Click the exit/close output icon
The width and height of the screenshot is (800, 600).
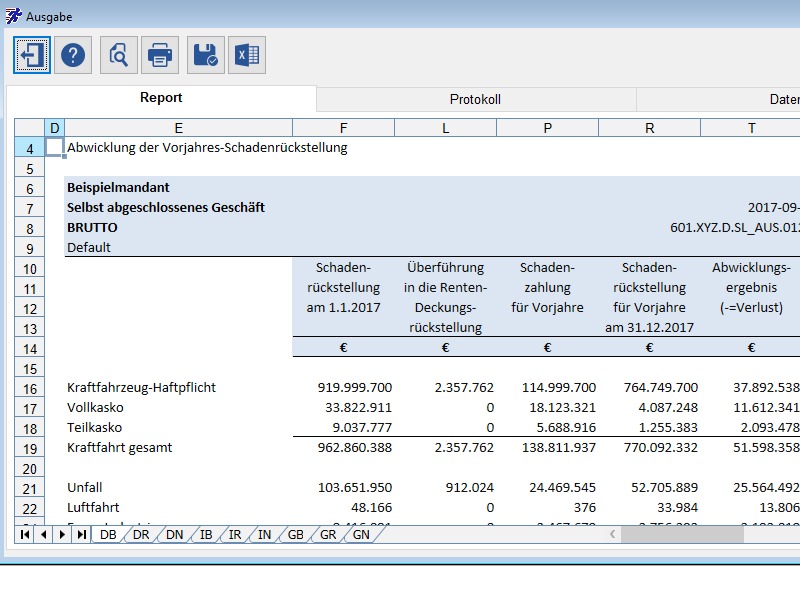[32, 55]
